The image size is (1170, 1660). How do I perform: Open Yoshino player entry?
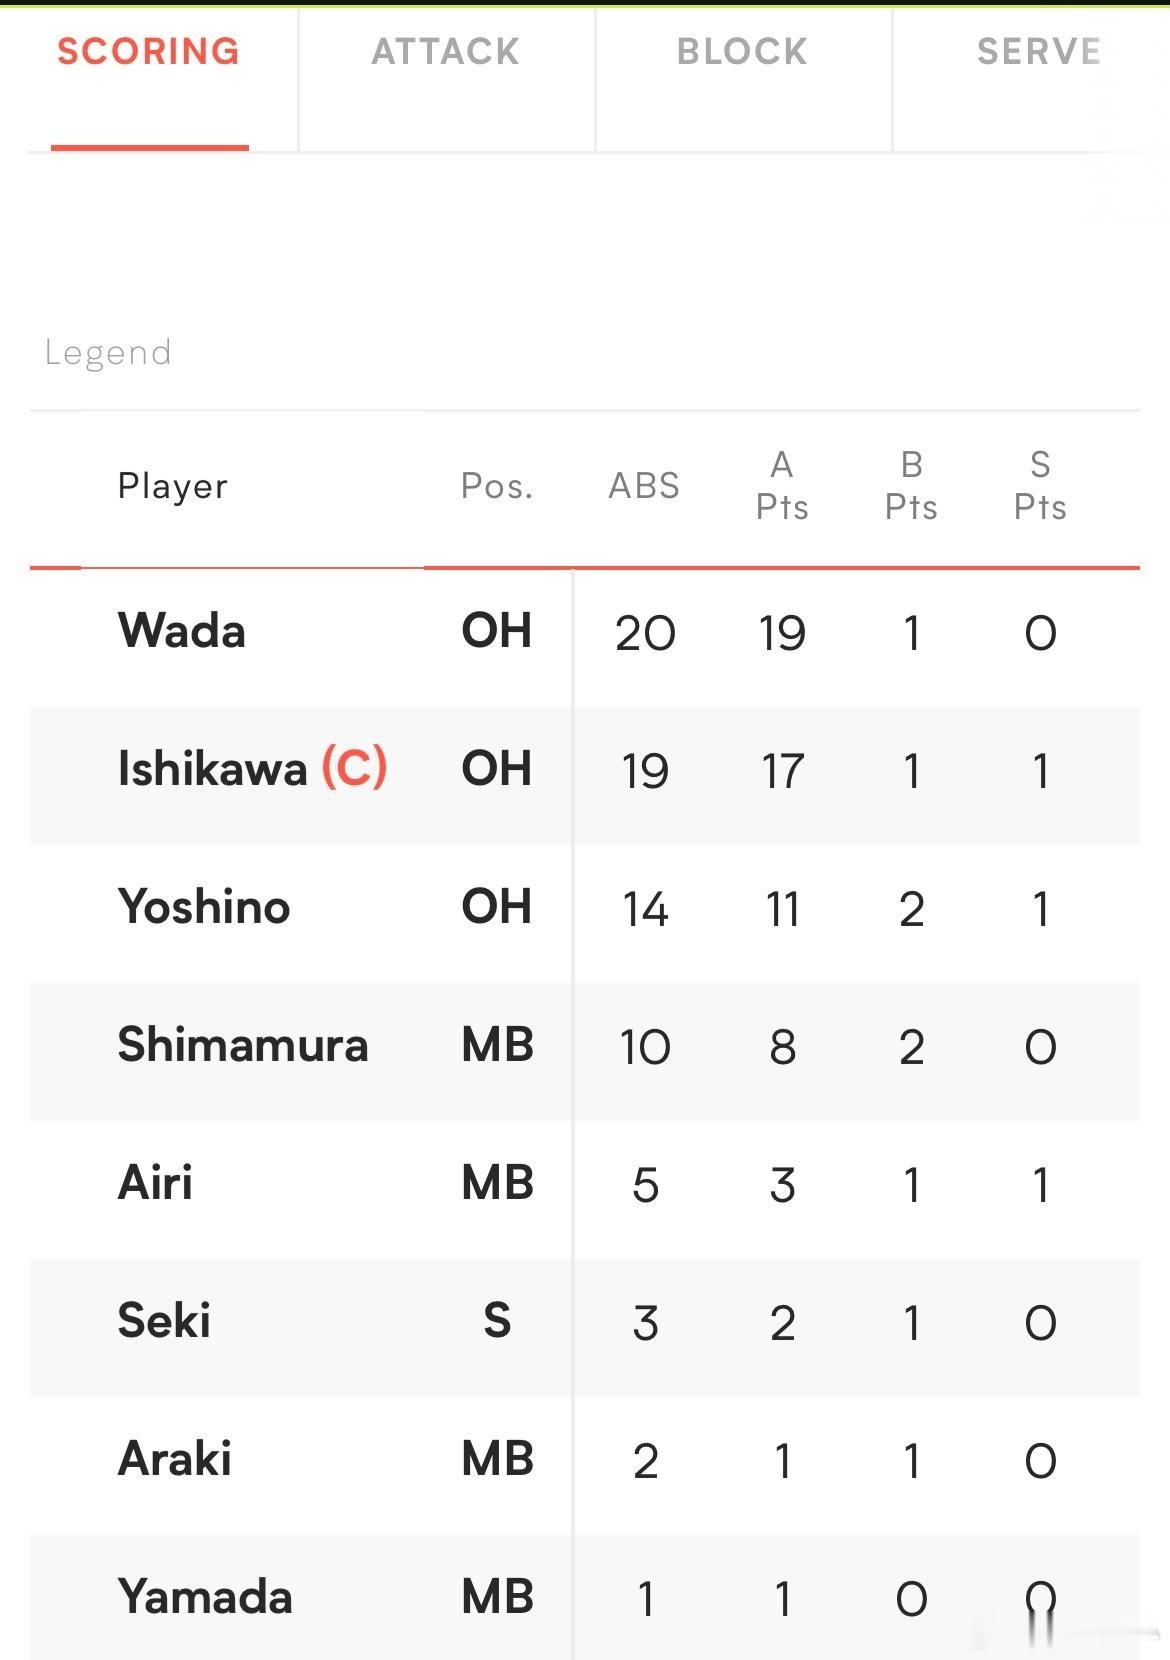(x=204, y=907)
